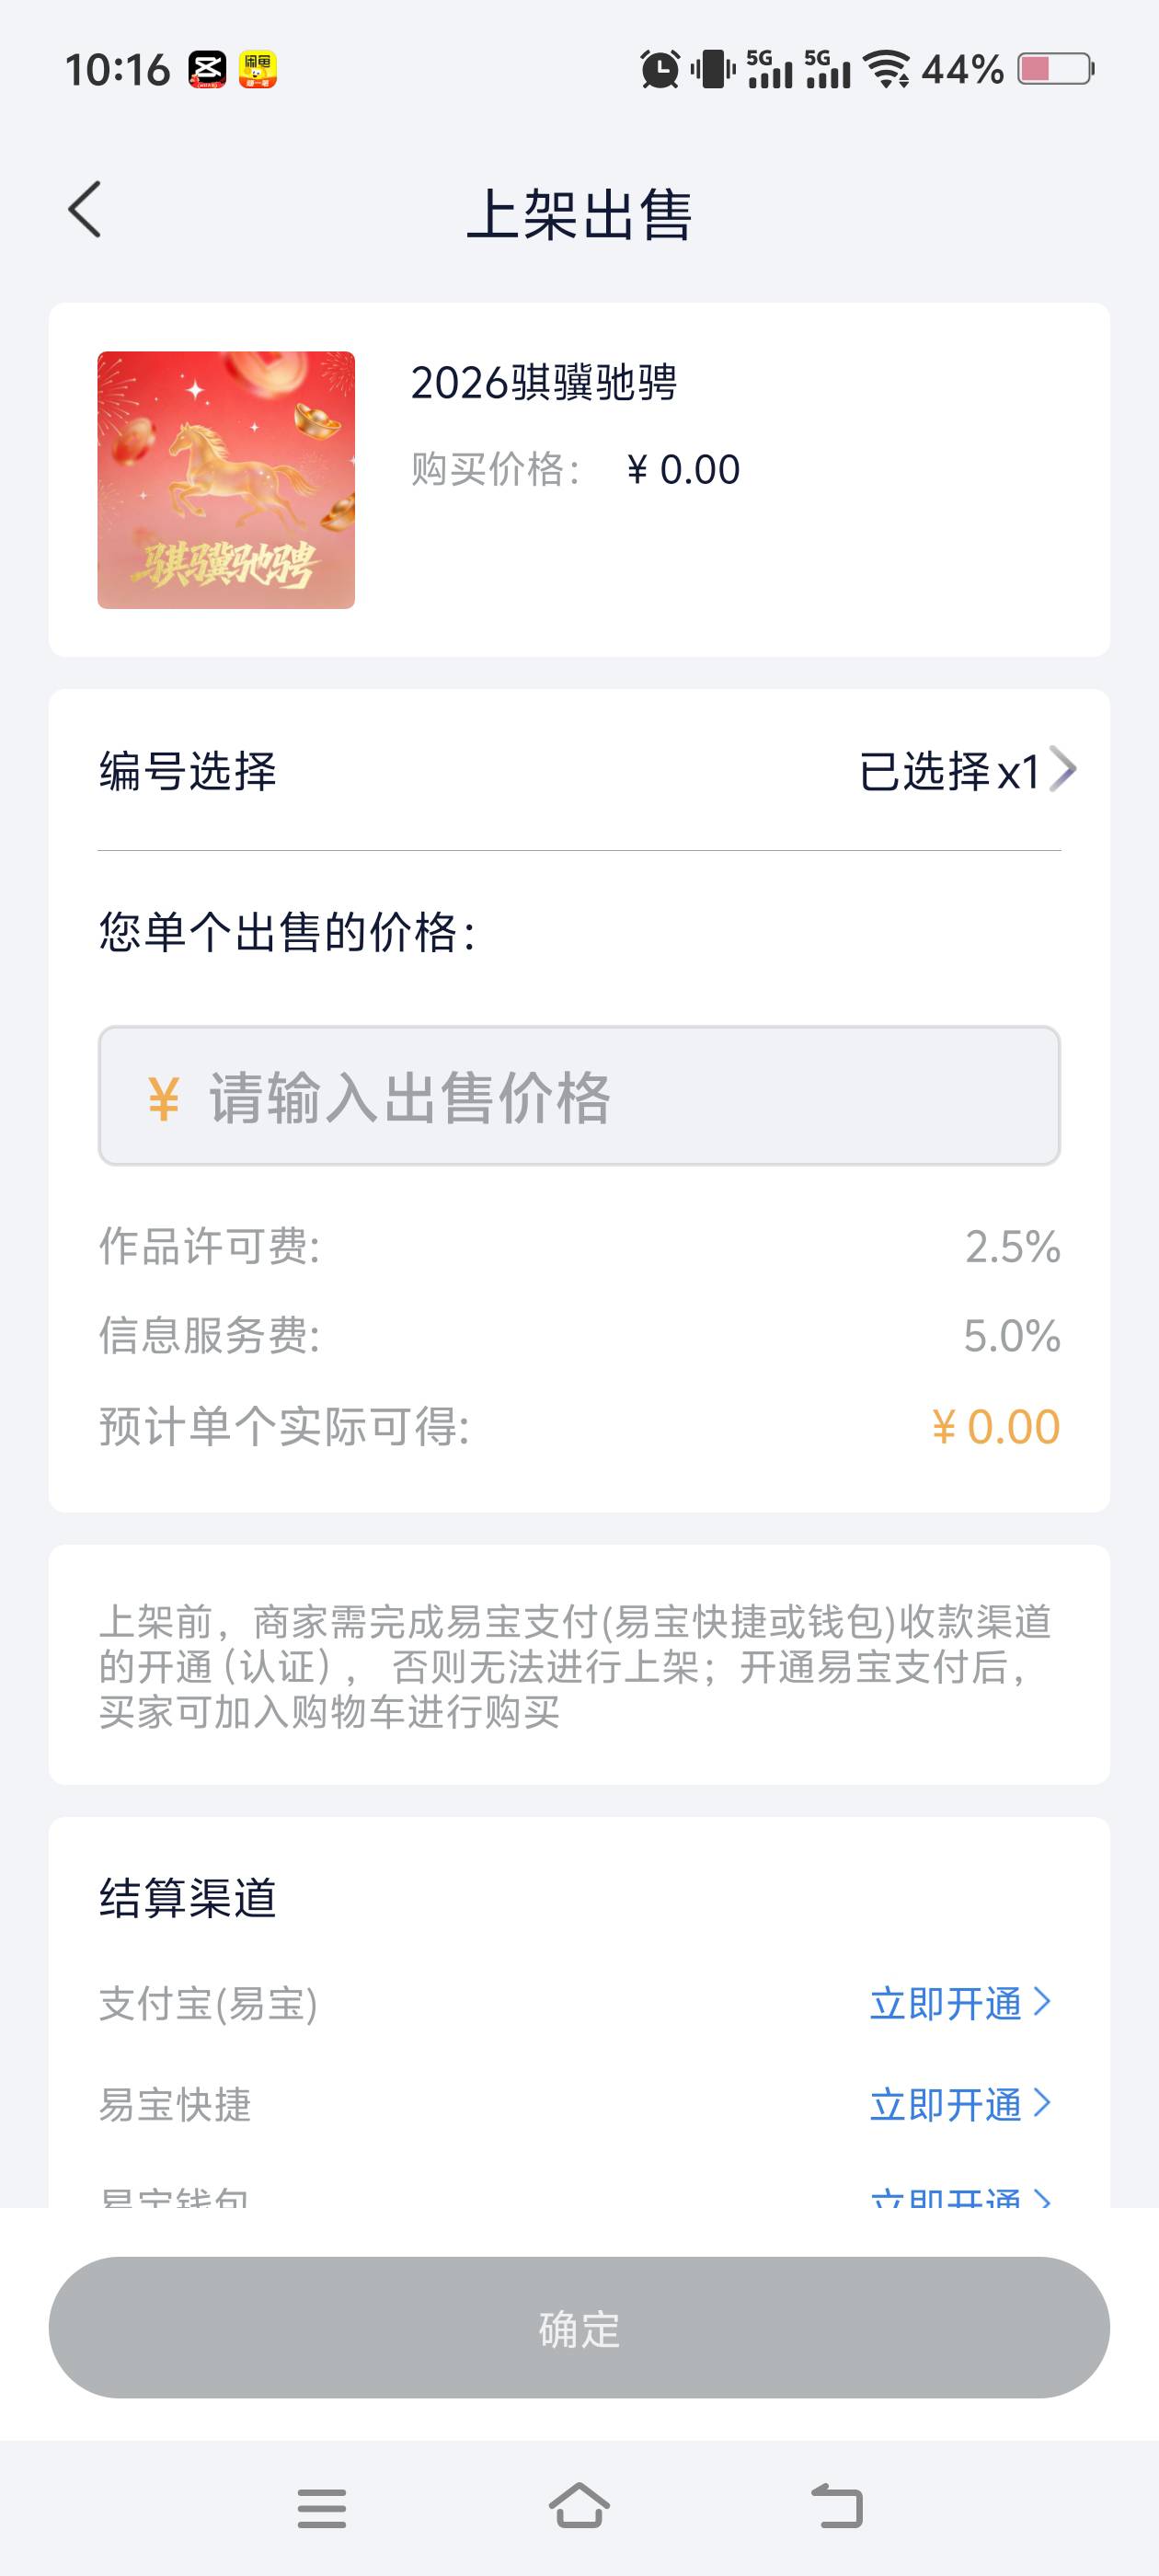The width and height of the screenshot is (1159, 2576).
Task: Expand the 编号选择 chevron
Action: (x=1063, y=770)
